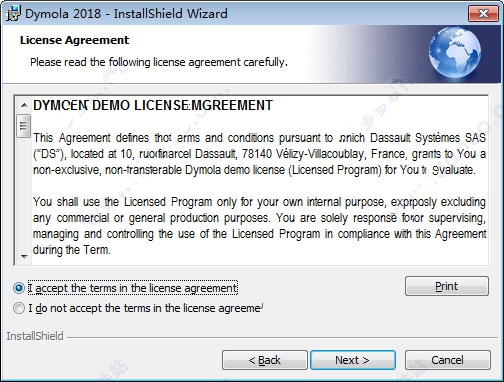The height and width of the screenshot is (382, 504).
Task: Click the installer icon in the title bar
Action: click(x=13, y=14)
